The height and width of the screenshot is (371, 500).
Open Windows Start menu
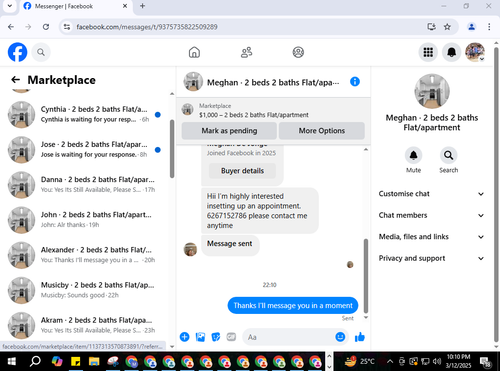12,361
